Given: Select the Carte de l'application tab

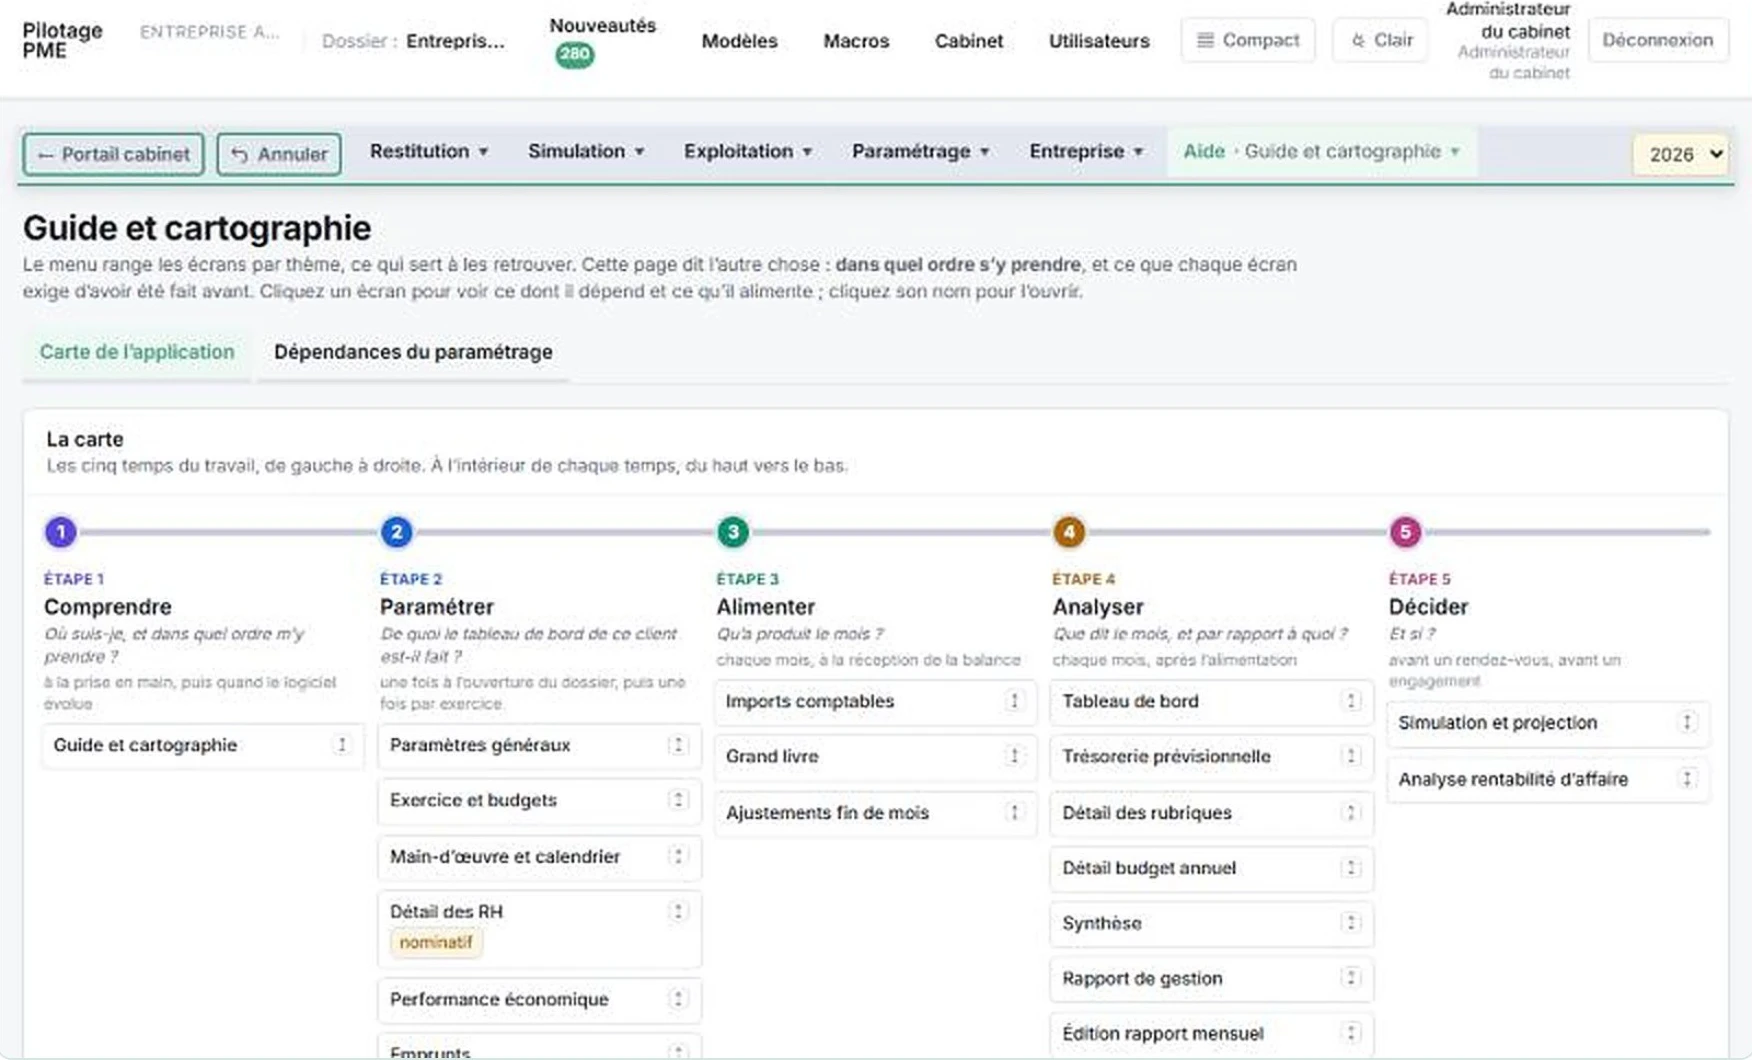Looking at the screenshot, I should click(x=137, y=352).
